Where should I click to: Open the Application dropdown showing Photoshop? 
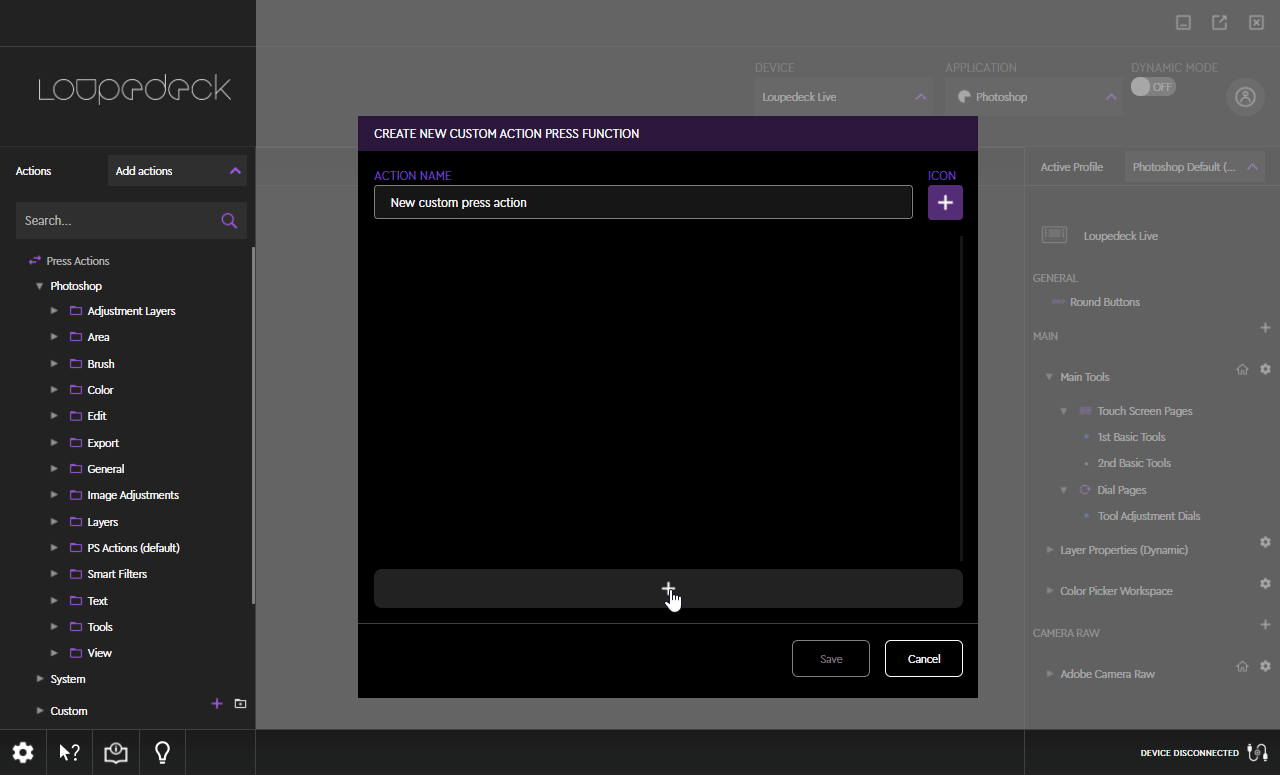tap(1034, 97)
